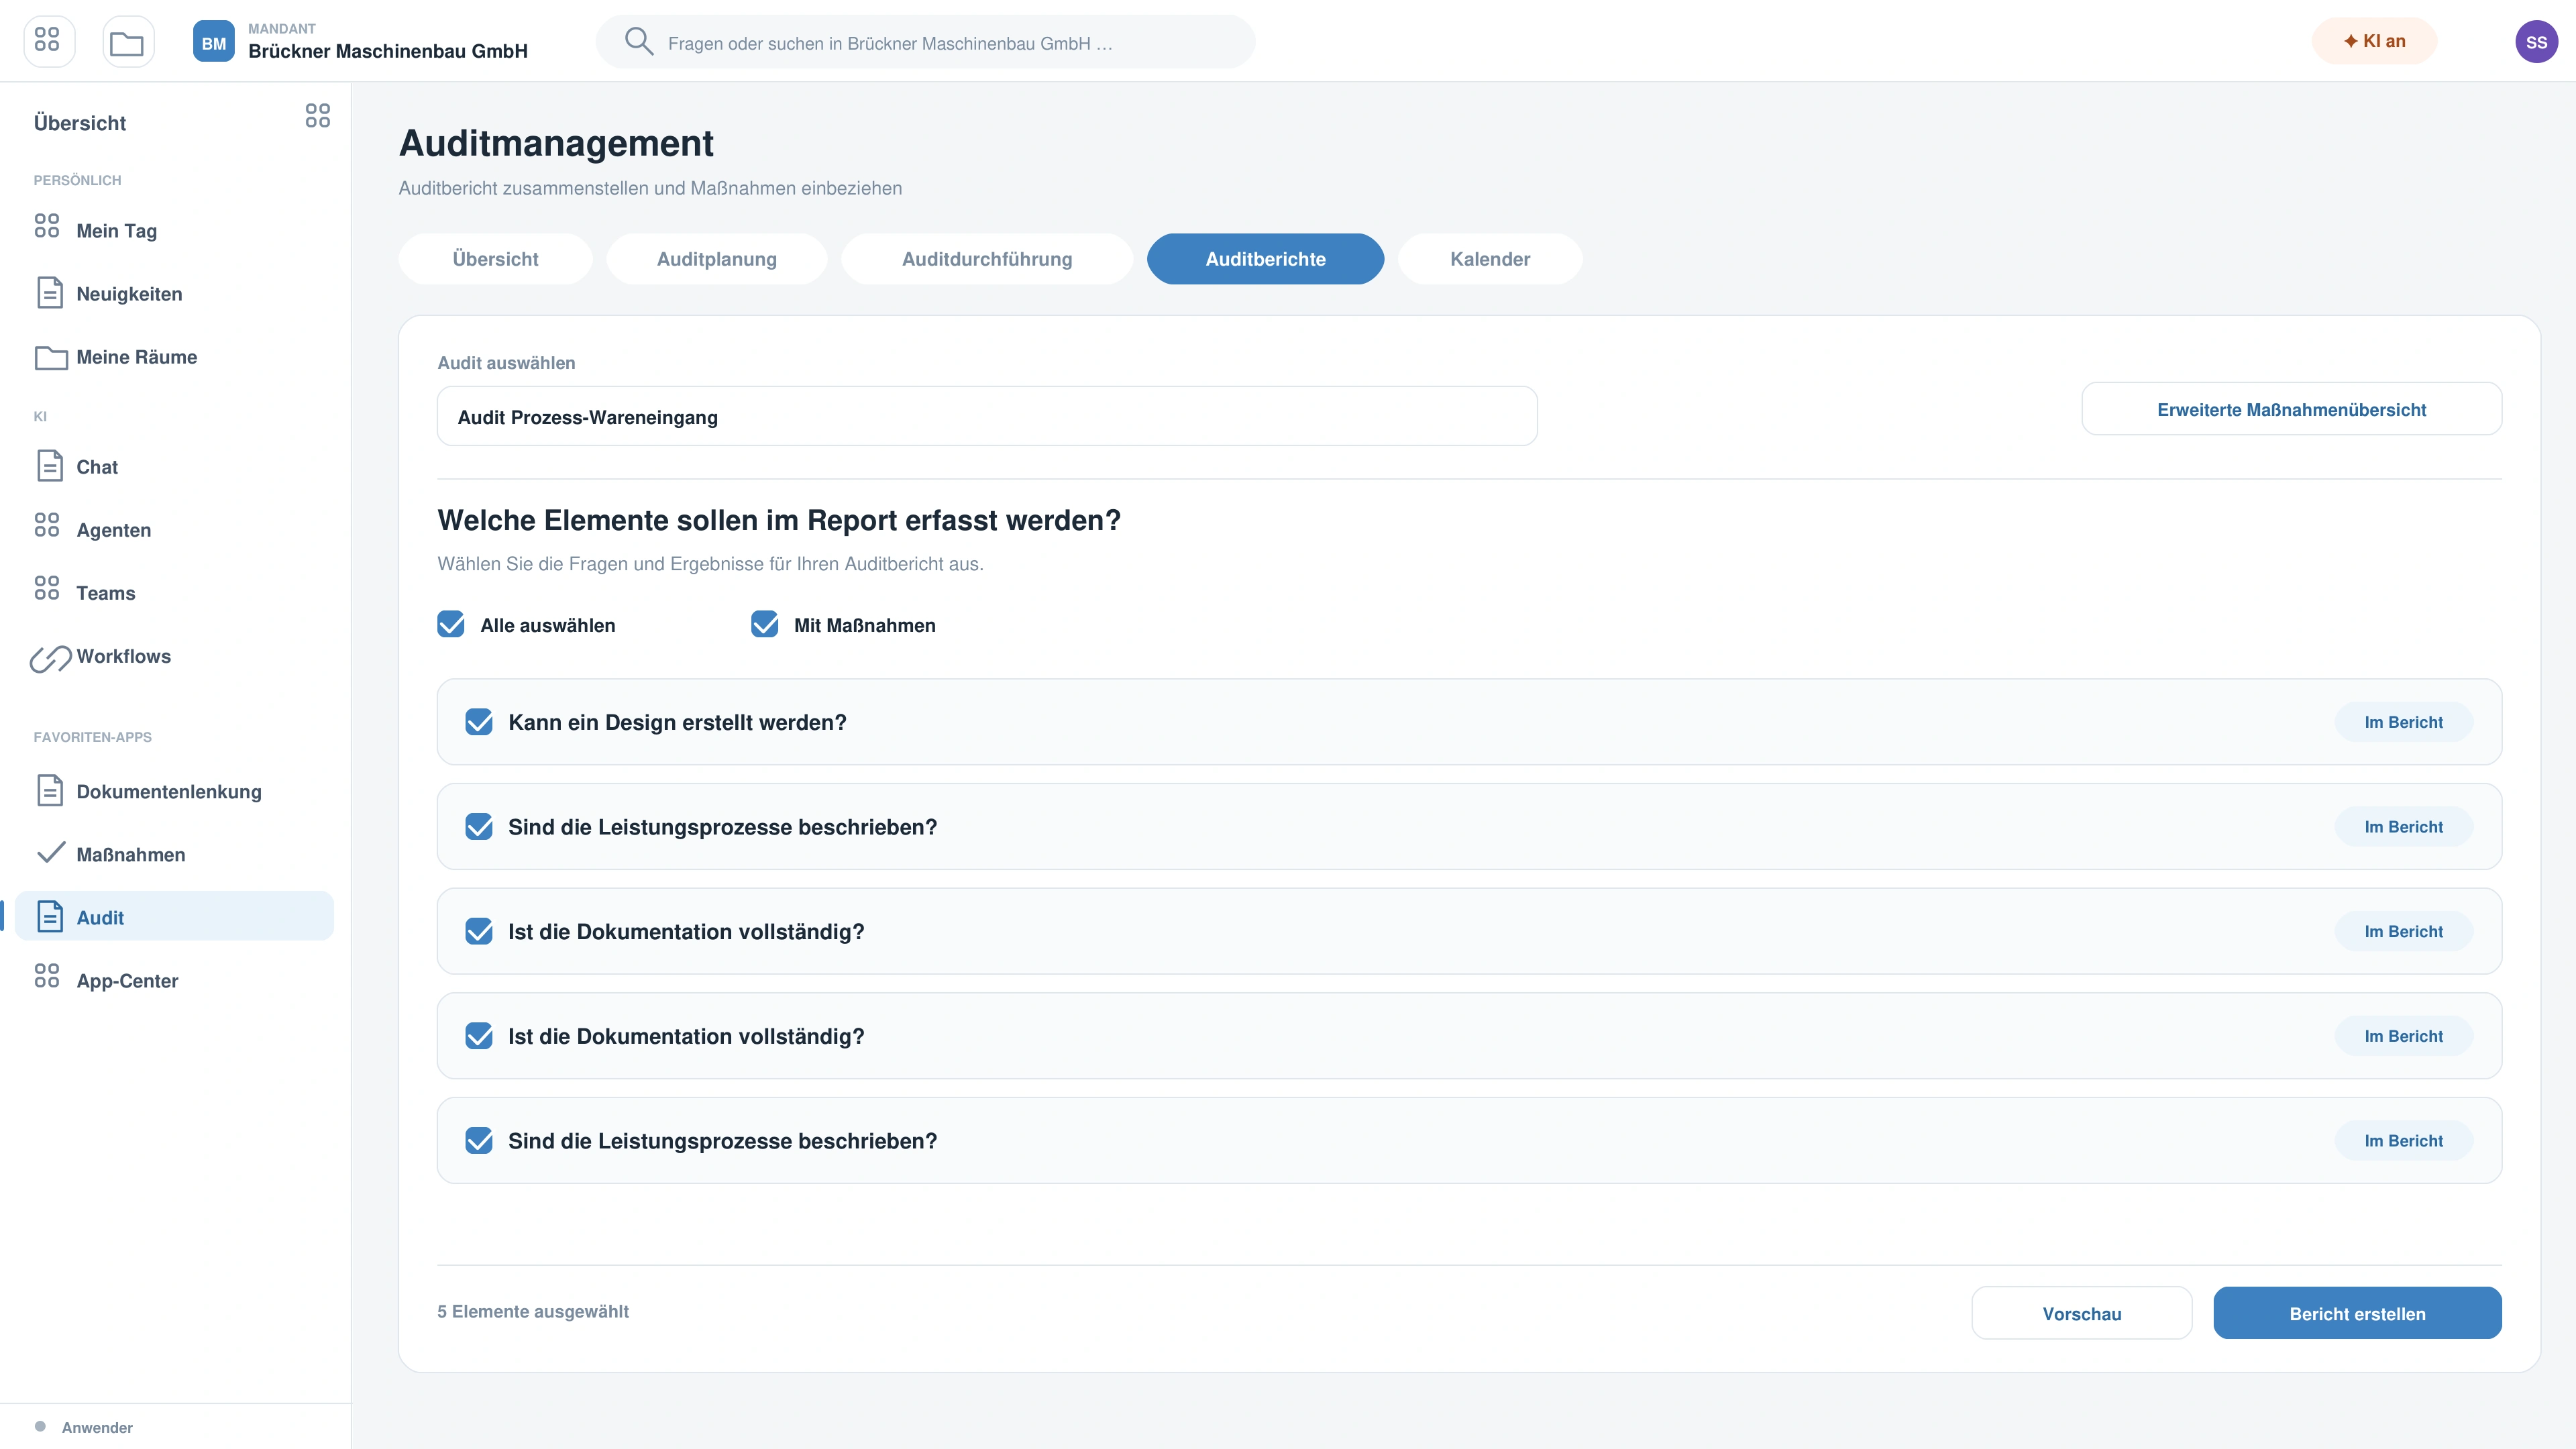Click the Maßnahmen checkmark icon
The image size is (2576, 1449).
click(50, 853)
